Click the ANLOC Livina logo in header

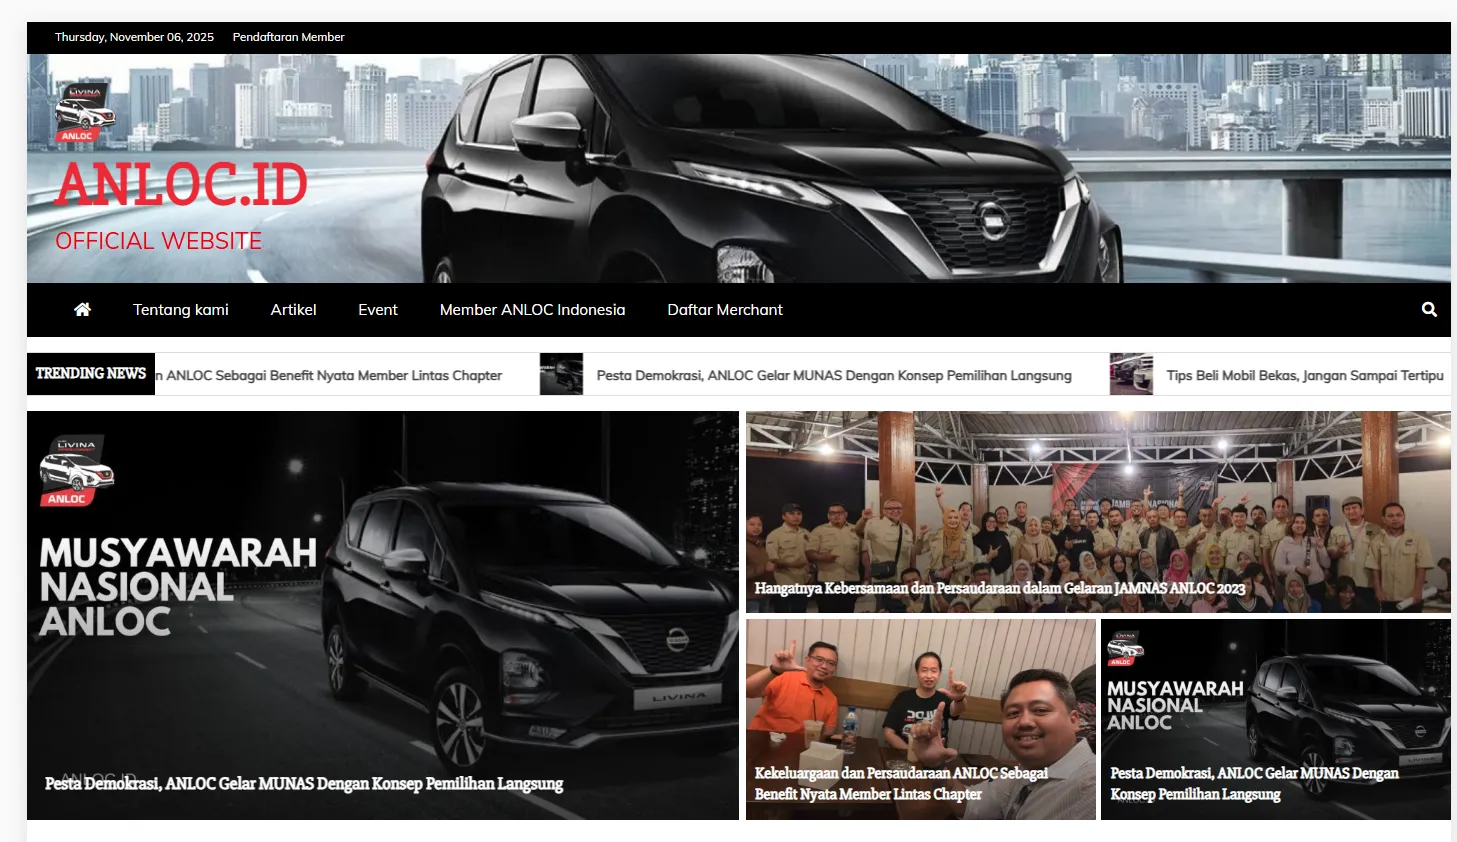[x=84, y=113]
